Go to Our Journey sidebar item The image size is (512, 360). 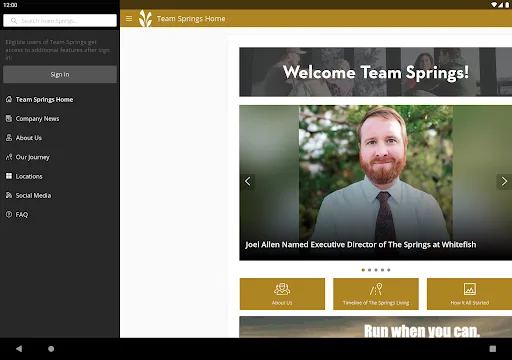click(60, 157)
